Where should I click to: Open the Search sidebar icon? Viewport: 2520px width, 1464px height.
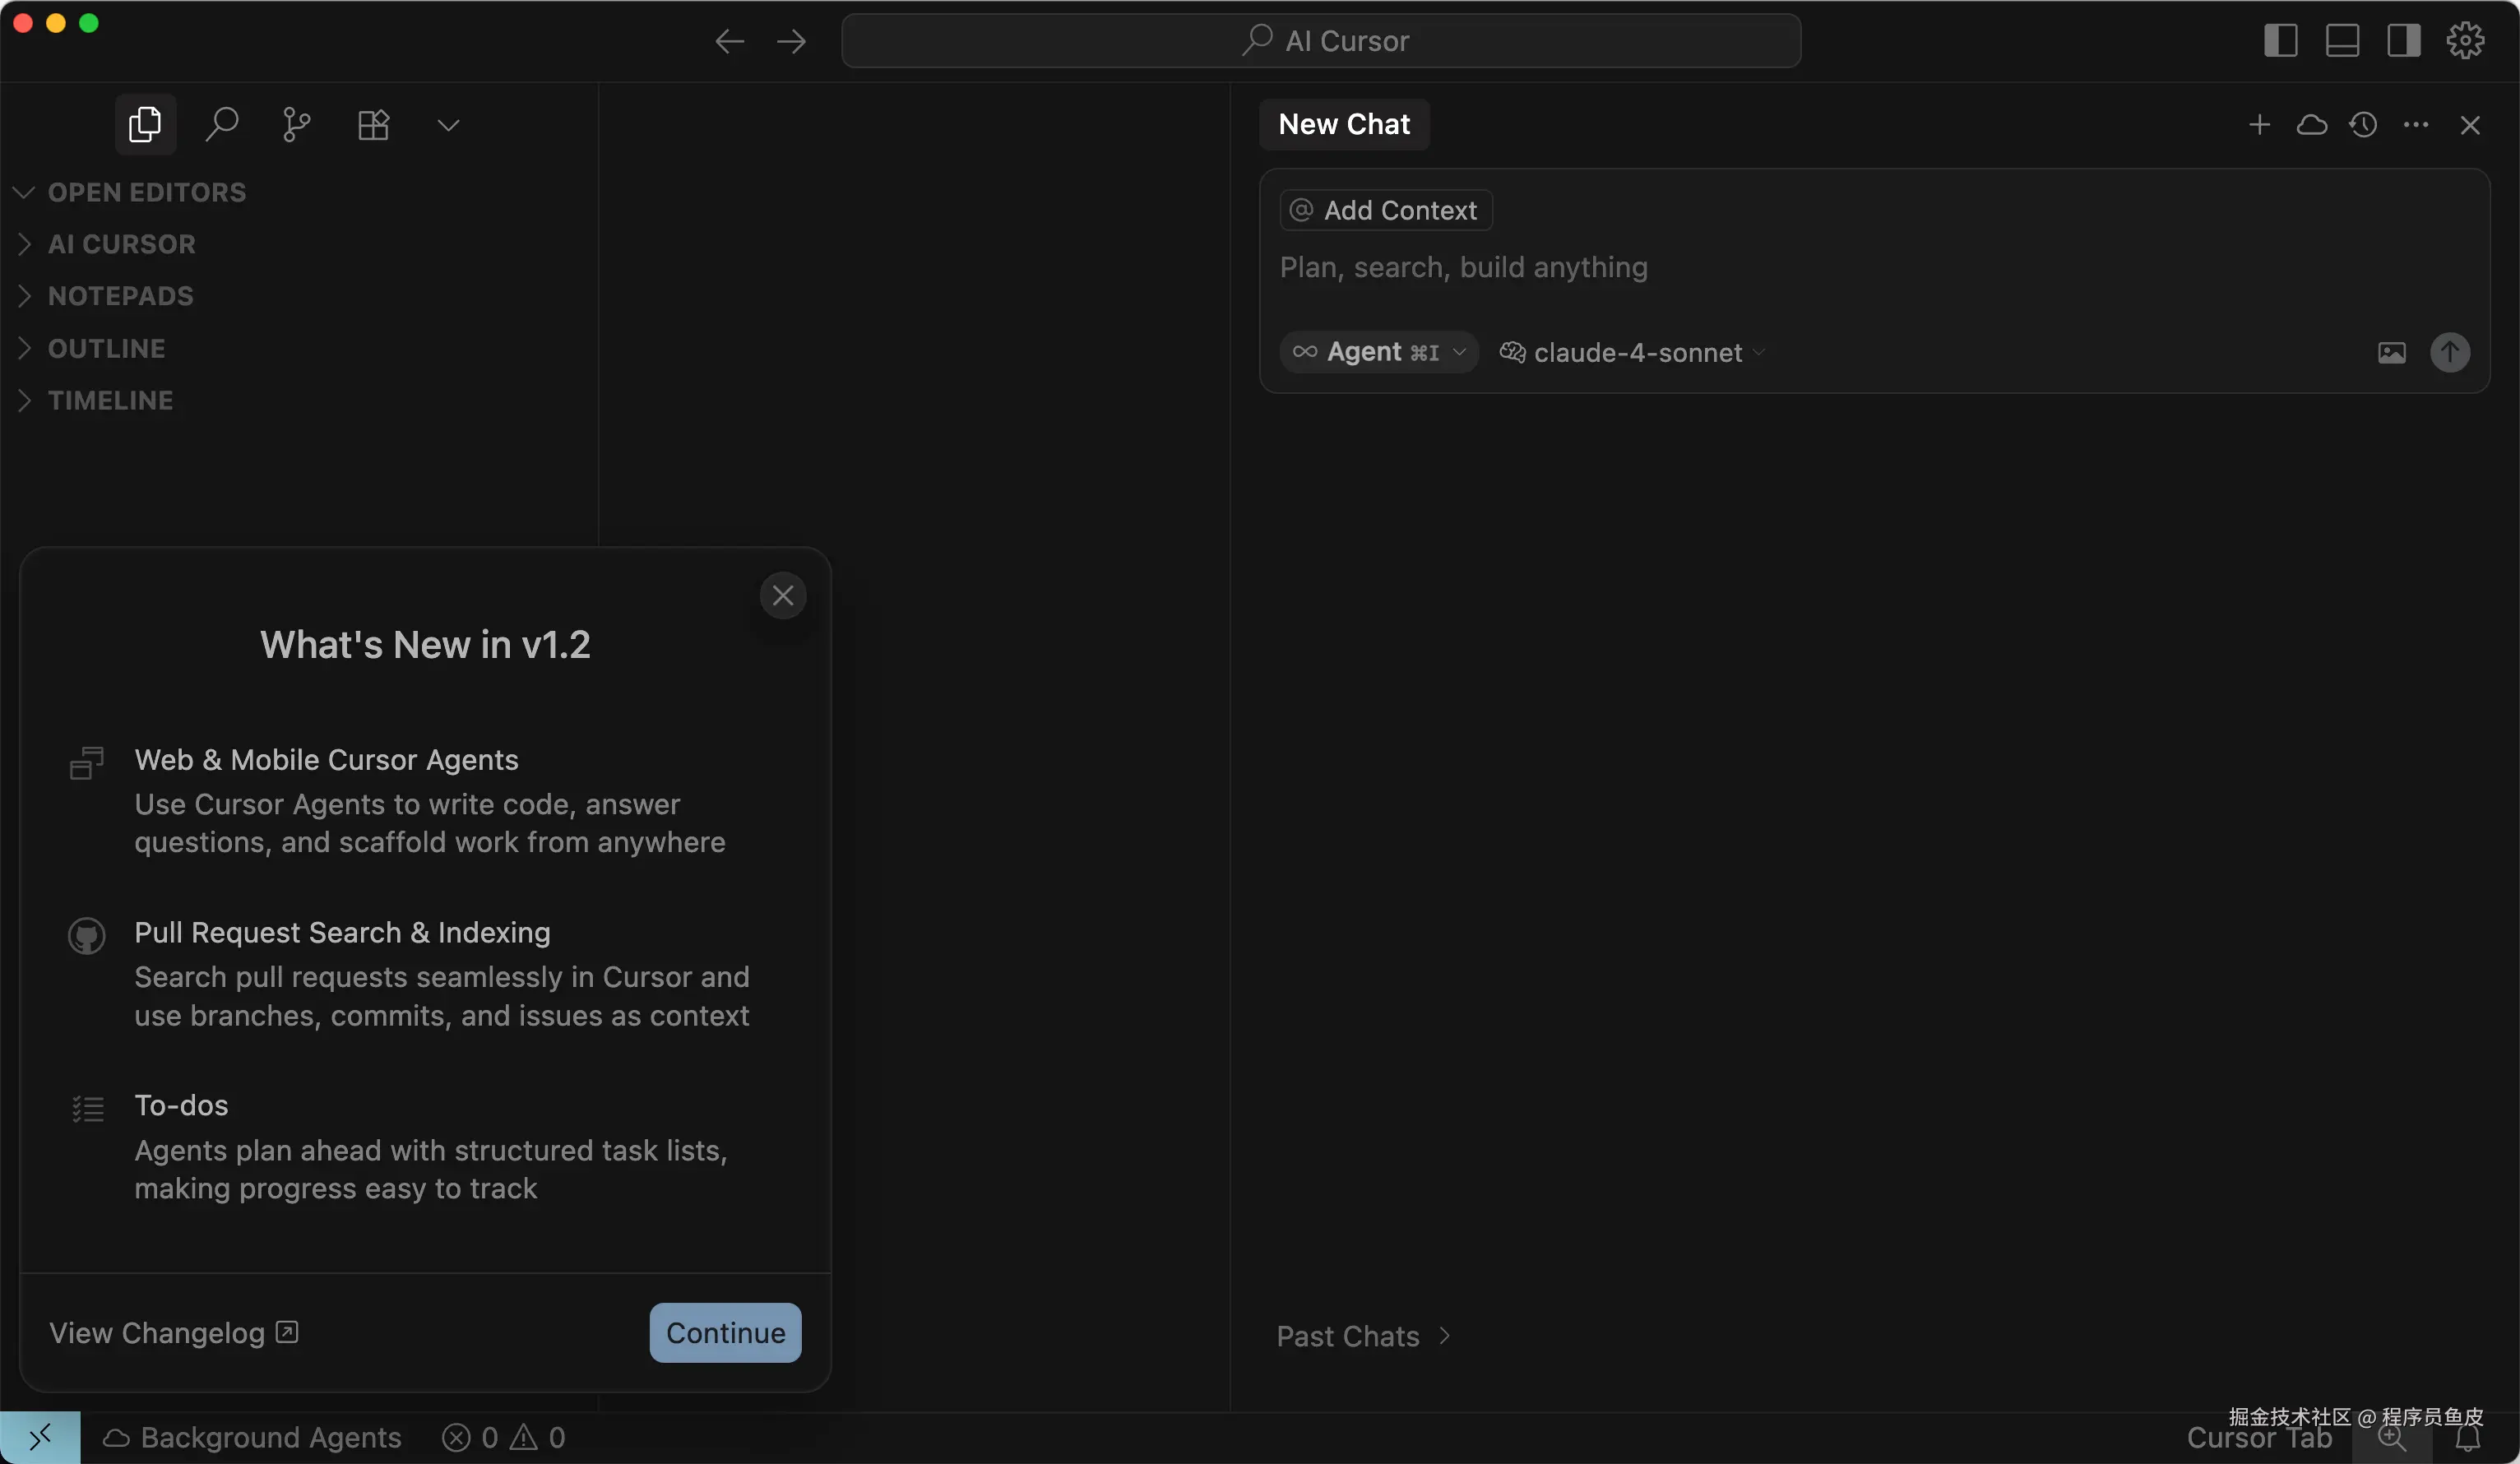221,124
